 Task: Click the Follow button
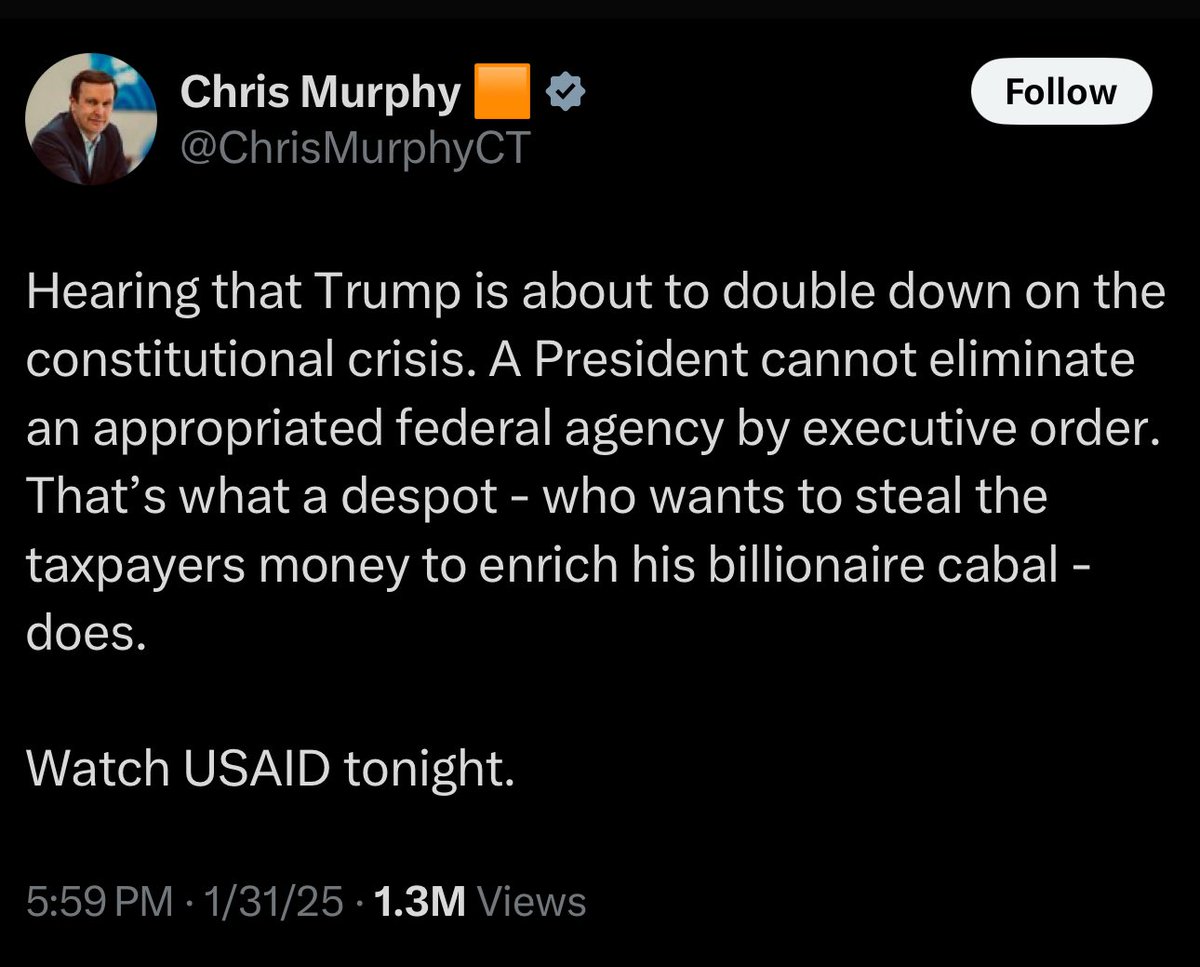(x=1061, y=91)
